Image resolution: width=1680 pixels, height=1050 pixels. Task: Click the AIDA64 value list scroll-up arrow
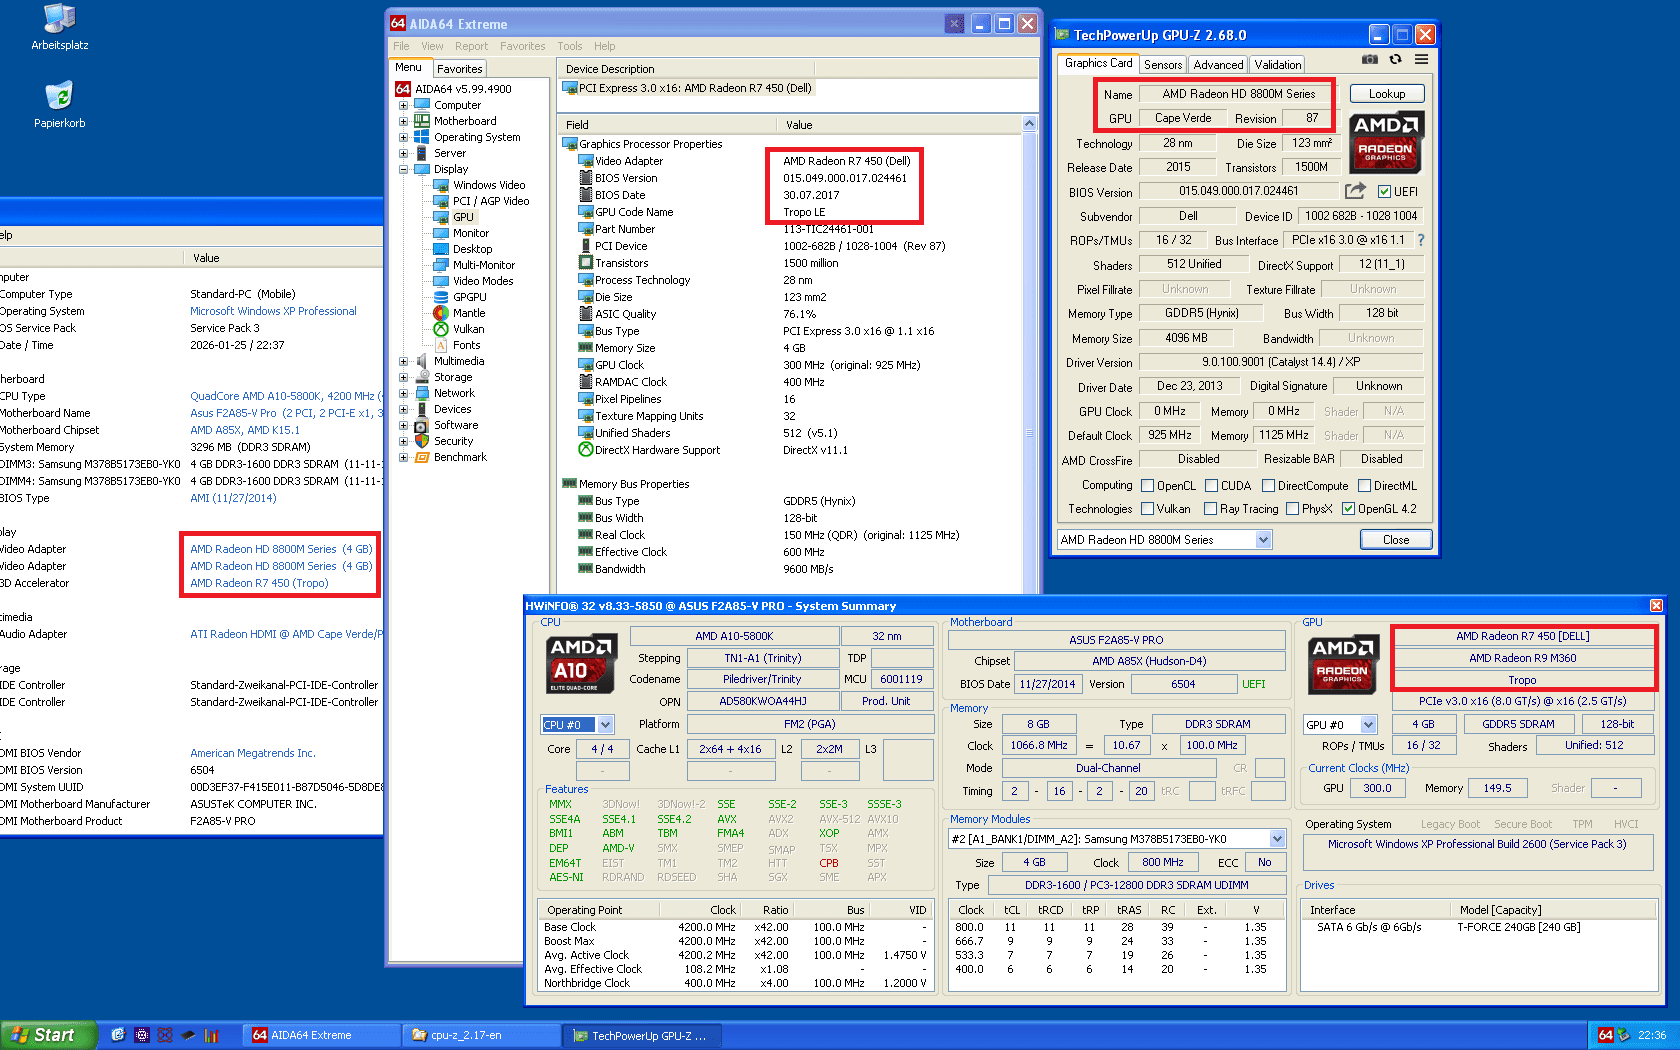pyautogui.click(x=1029, y=124)
